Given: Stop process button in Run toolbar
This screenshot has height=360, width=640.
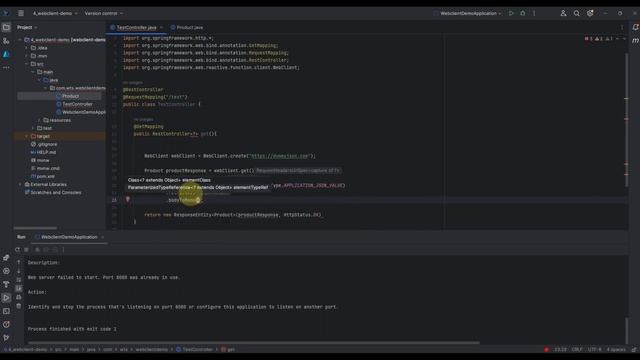Looking at the screenshot, I should coord(27,249).
